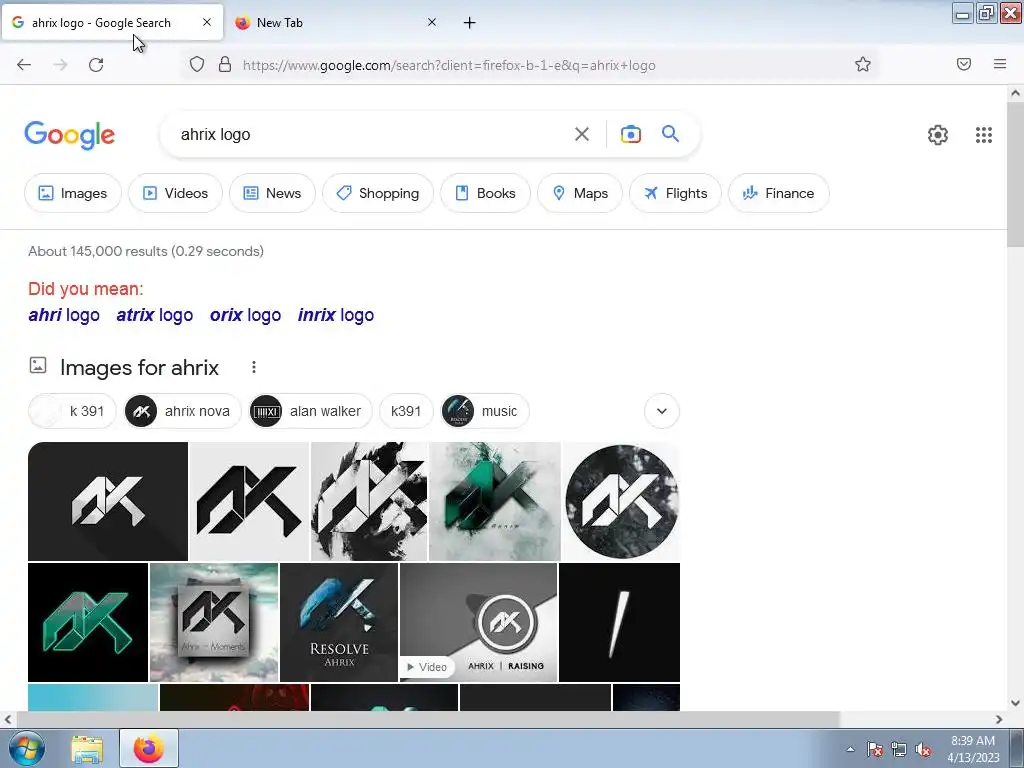1024x768 pixels.
Task: Filter results by Maps
Action: coord(579,193)
